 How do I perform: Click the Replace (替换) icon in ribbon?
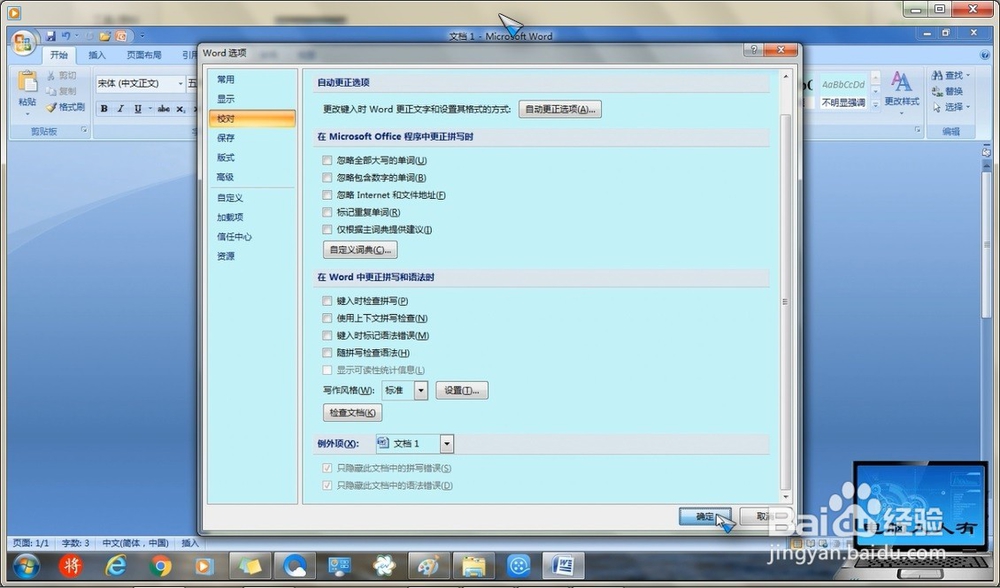tap(937, 91)
